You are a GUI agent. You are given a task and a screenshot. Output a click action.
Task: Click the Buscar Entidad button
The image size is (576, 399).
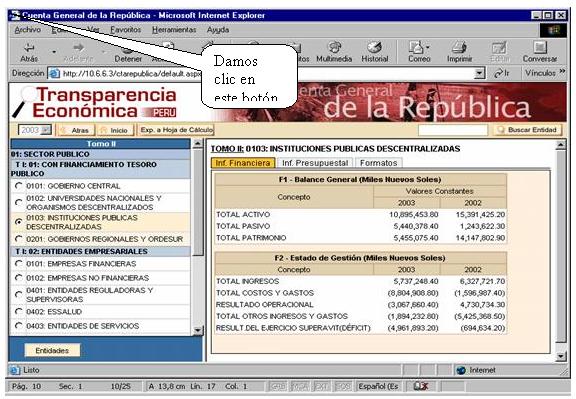(528, 130)
